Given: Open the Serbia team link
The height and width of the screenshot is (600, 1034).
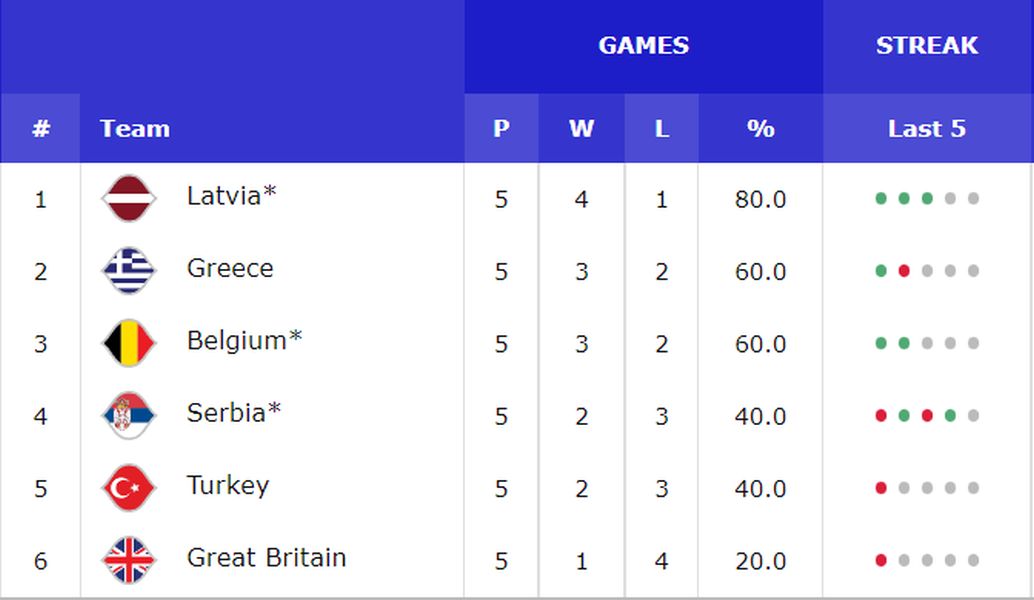Looking at the screenshot, I should pos(234,413).
